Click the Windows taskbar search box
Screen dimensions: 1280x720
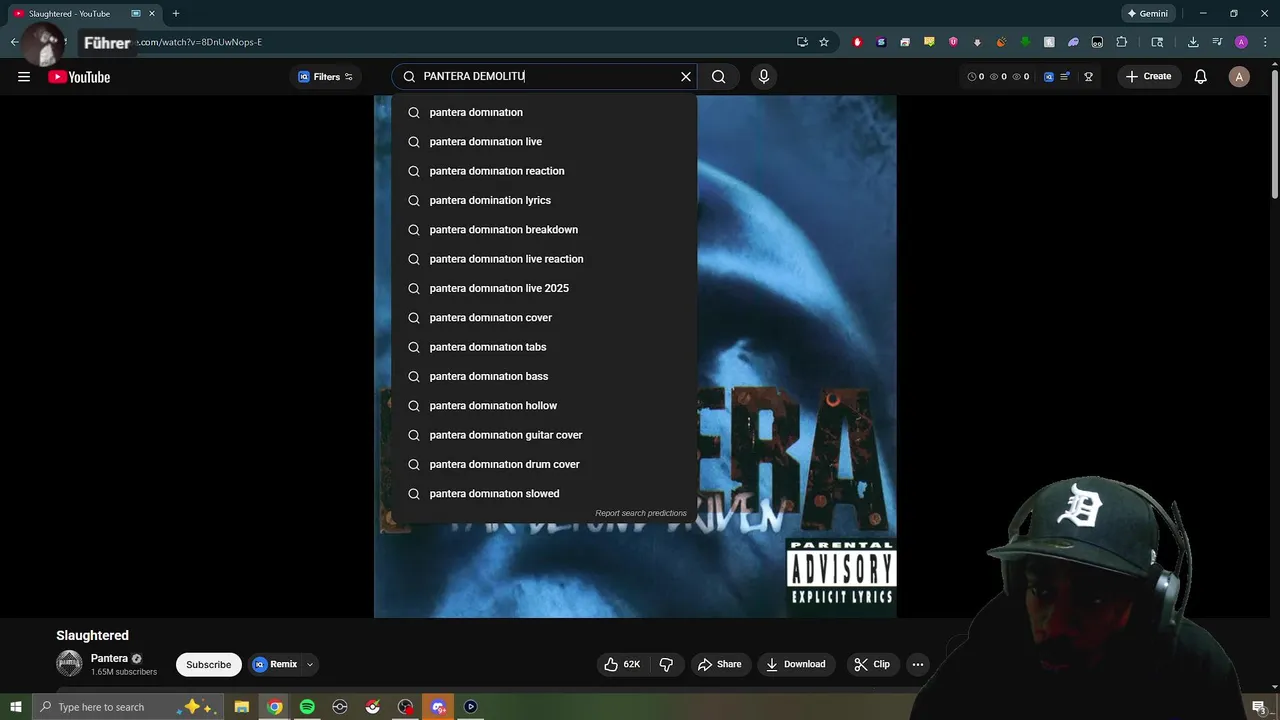tap(130, 707)
